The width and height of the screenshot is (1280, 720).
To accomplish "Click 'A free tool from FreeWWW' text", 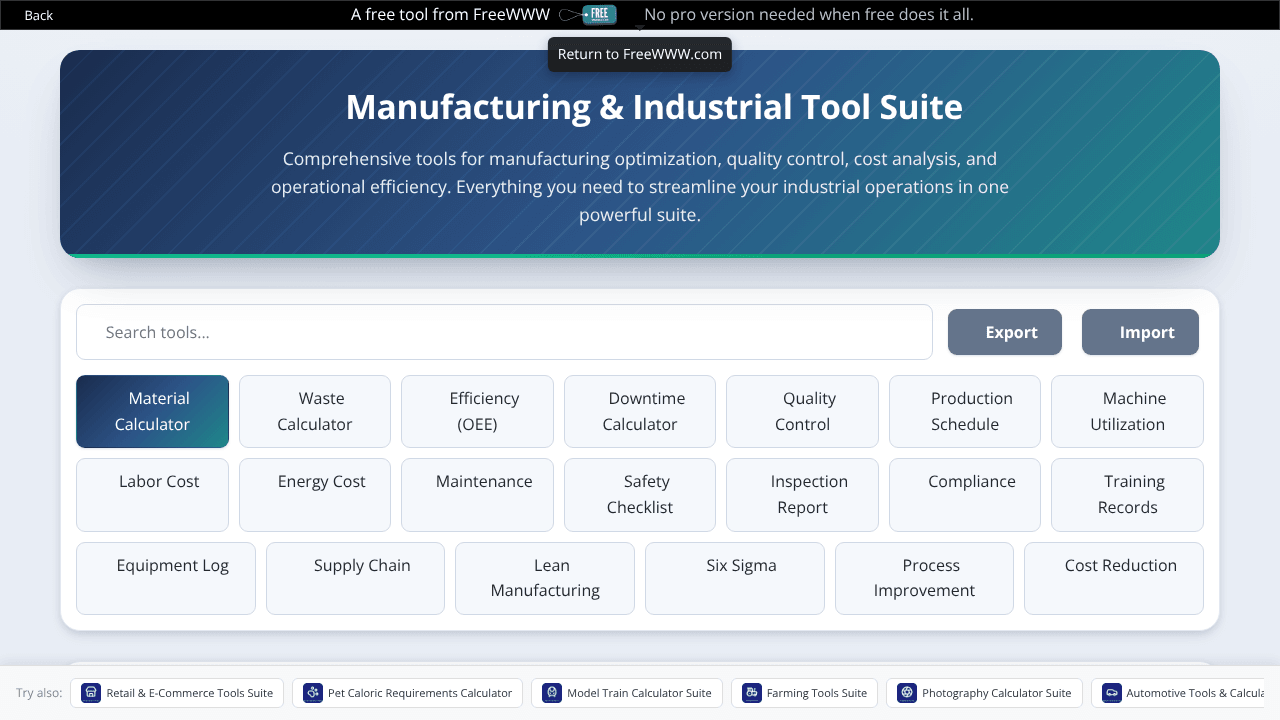I will pyautogui.click(x=450, y=14).
